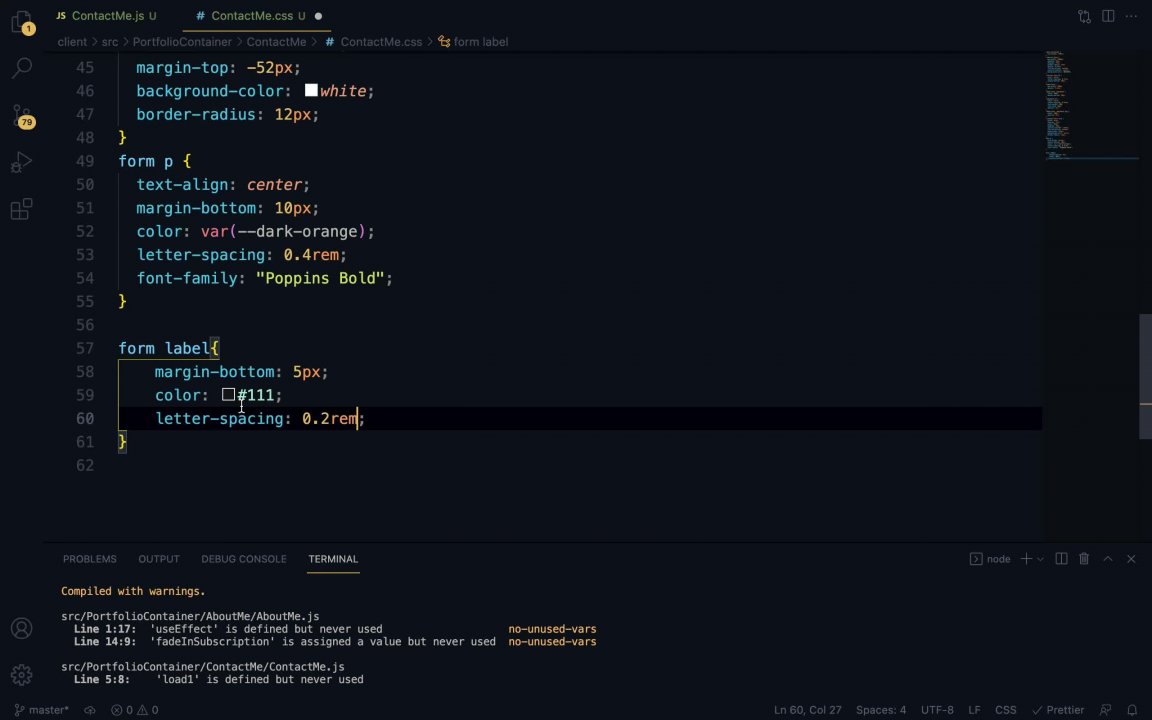The image size is (1152, 720).
Task: Switch to the ContactMe.js editor tab
Action: pos(107,16)
